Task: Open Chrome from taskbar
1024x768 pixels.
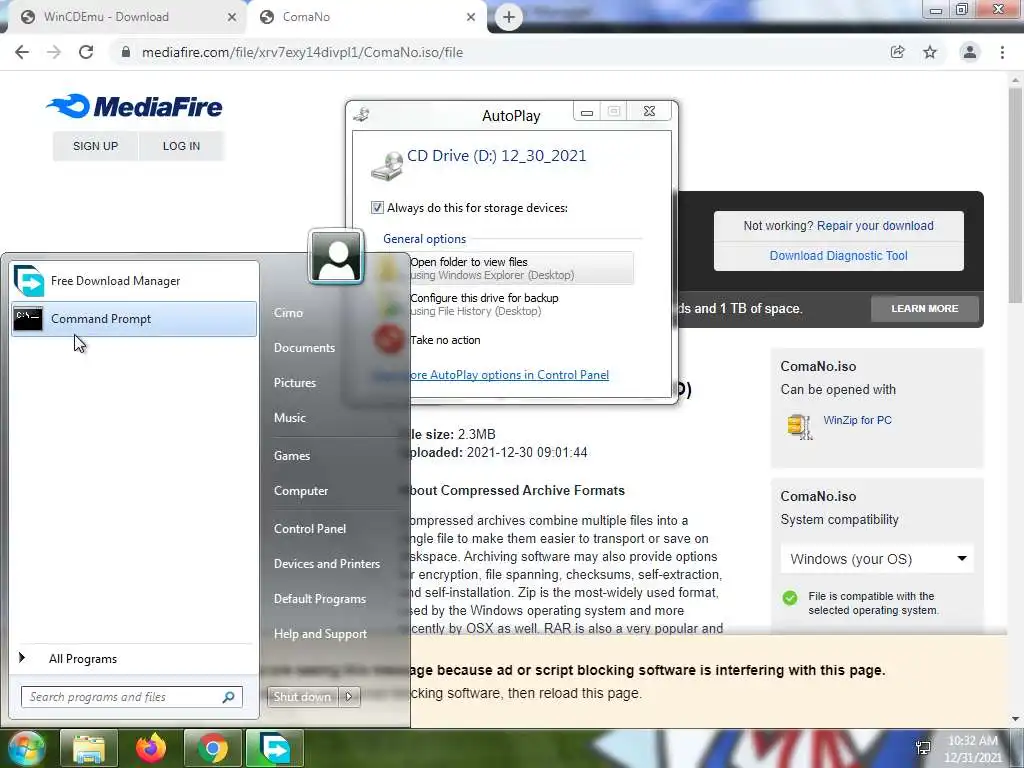Action: pos(213,748)
